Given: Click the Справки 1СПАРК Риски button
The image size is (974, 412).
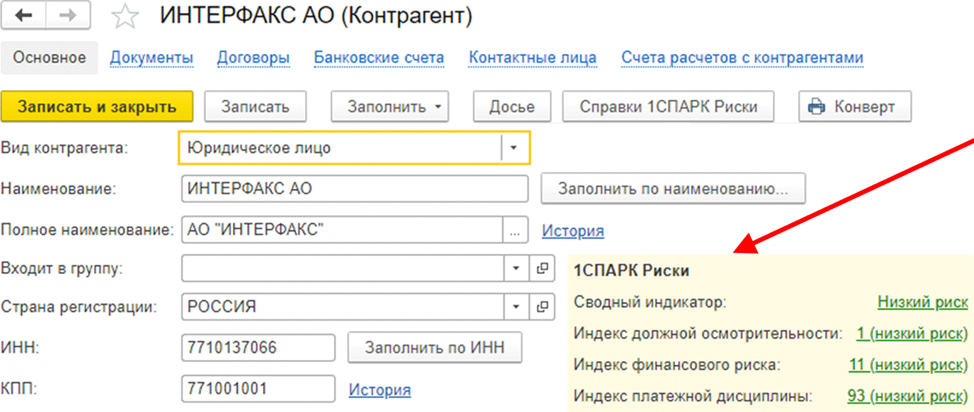Looking at the screenshot, I should (668, 106).
